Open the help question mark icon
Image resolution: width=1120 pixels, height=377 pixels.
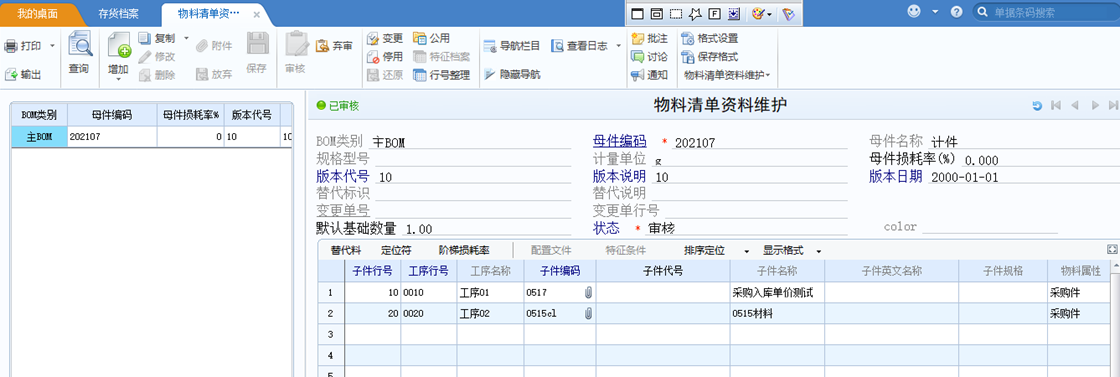coord(956,12)
